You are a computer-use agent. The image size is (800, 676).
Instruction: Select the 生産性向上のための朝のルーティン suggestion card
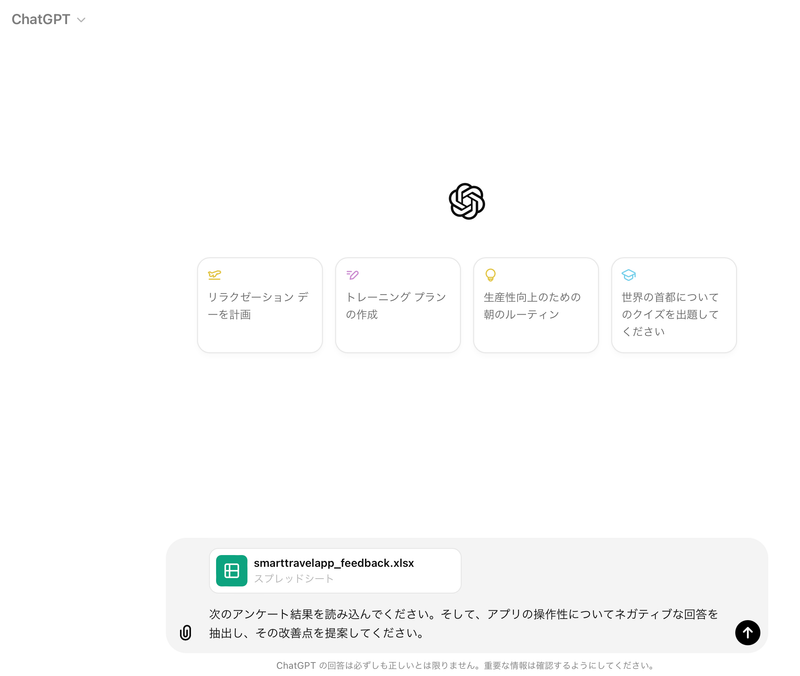point(536,305)
